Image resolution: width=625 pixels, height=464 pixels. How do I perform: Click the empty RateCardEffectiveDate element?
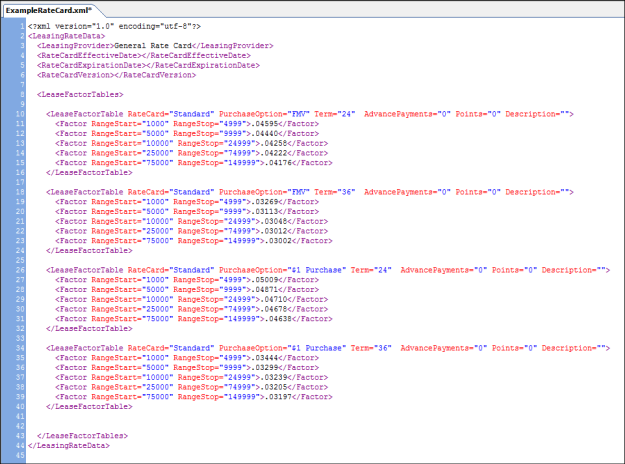144,55
